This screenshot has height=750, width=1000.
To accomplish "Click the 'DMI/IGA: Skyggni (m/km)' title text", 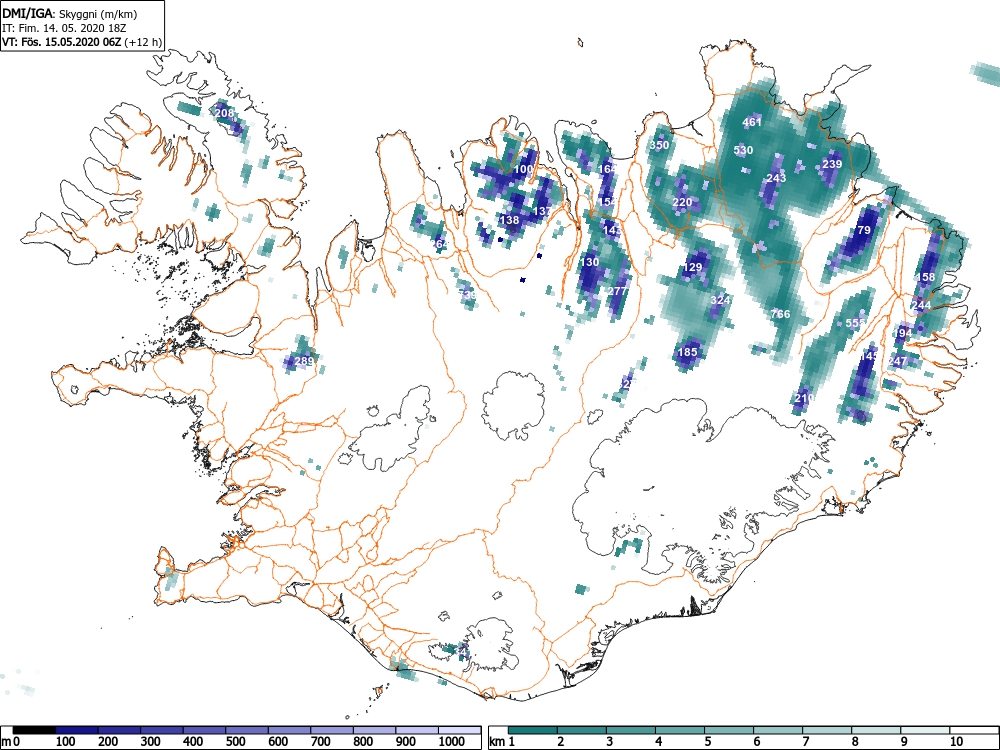I will pos(70,13).
